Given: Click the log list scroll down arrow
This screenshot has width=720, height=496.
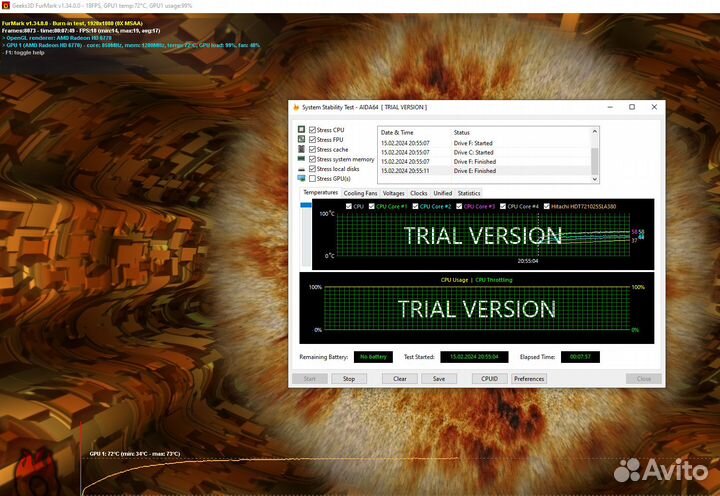Looking at the screenshot, I should click(x=595, y=179).
